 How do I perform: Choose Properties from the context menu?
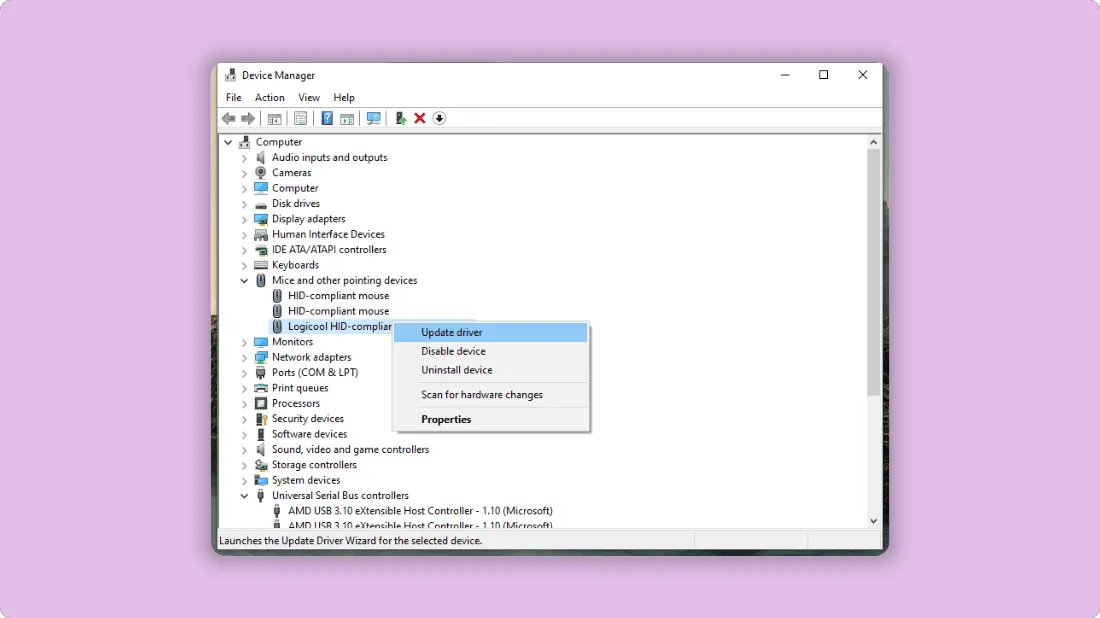tap(490, 419)
